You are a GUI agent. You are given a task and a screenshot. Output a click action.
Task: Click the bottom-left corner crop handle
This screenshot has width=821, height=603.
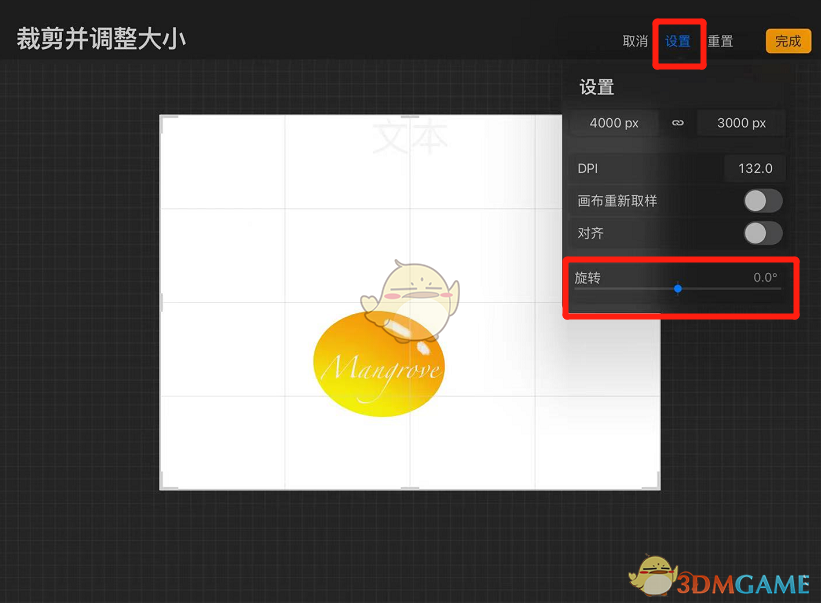(163, 487)
